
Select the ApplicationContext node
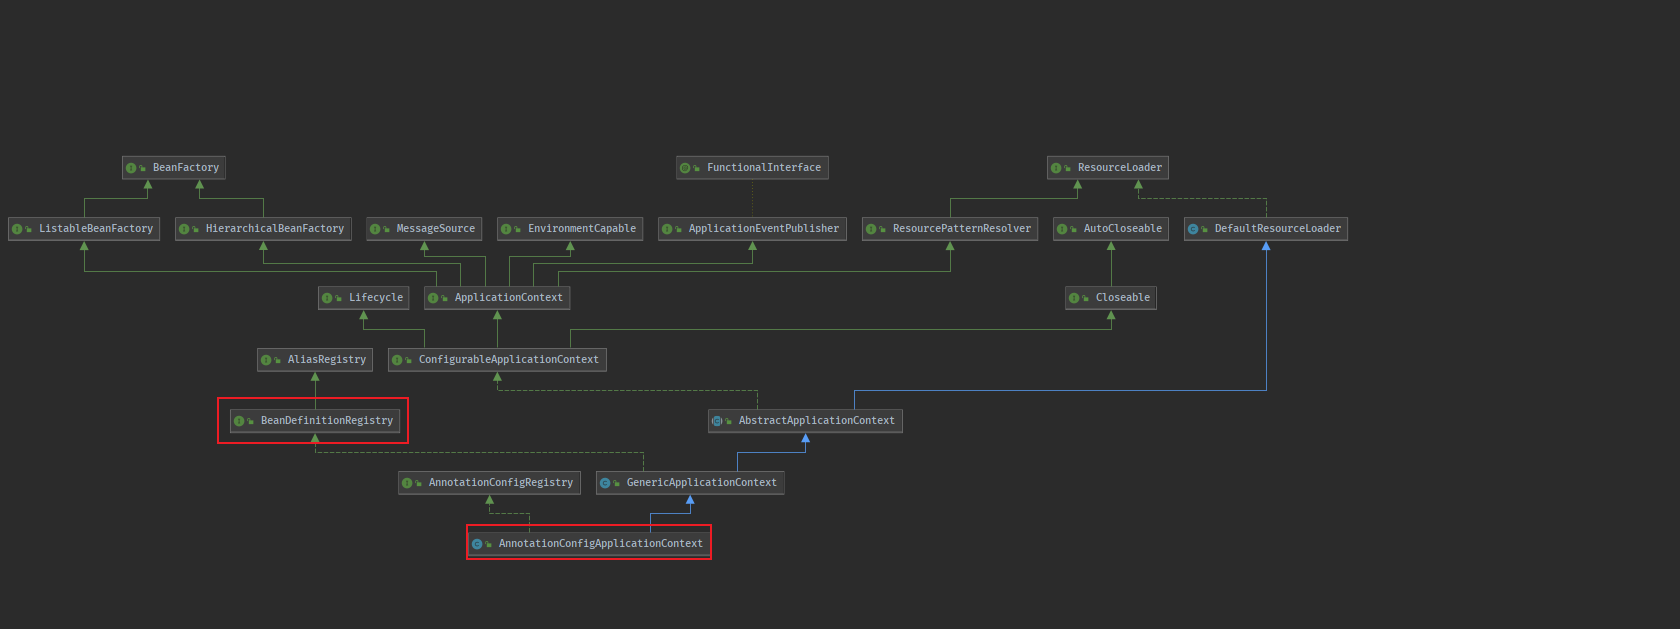pyautogui.click(x=497, y=298)
